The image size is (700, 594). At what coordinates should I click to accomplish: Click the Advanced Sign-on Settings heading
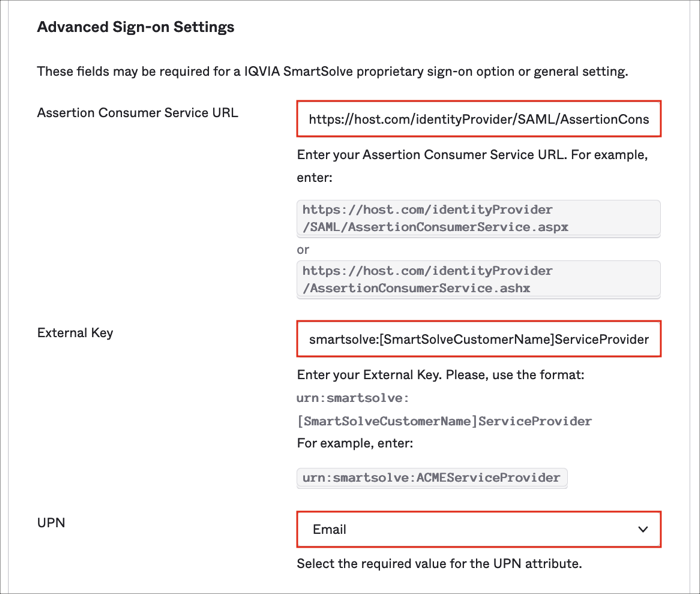[x=135, y=27]
